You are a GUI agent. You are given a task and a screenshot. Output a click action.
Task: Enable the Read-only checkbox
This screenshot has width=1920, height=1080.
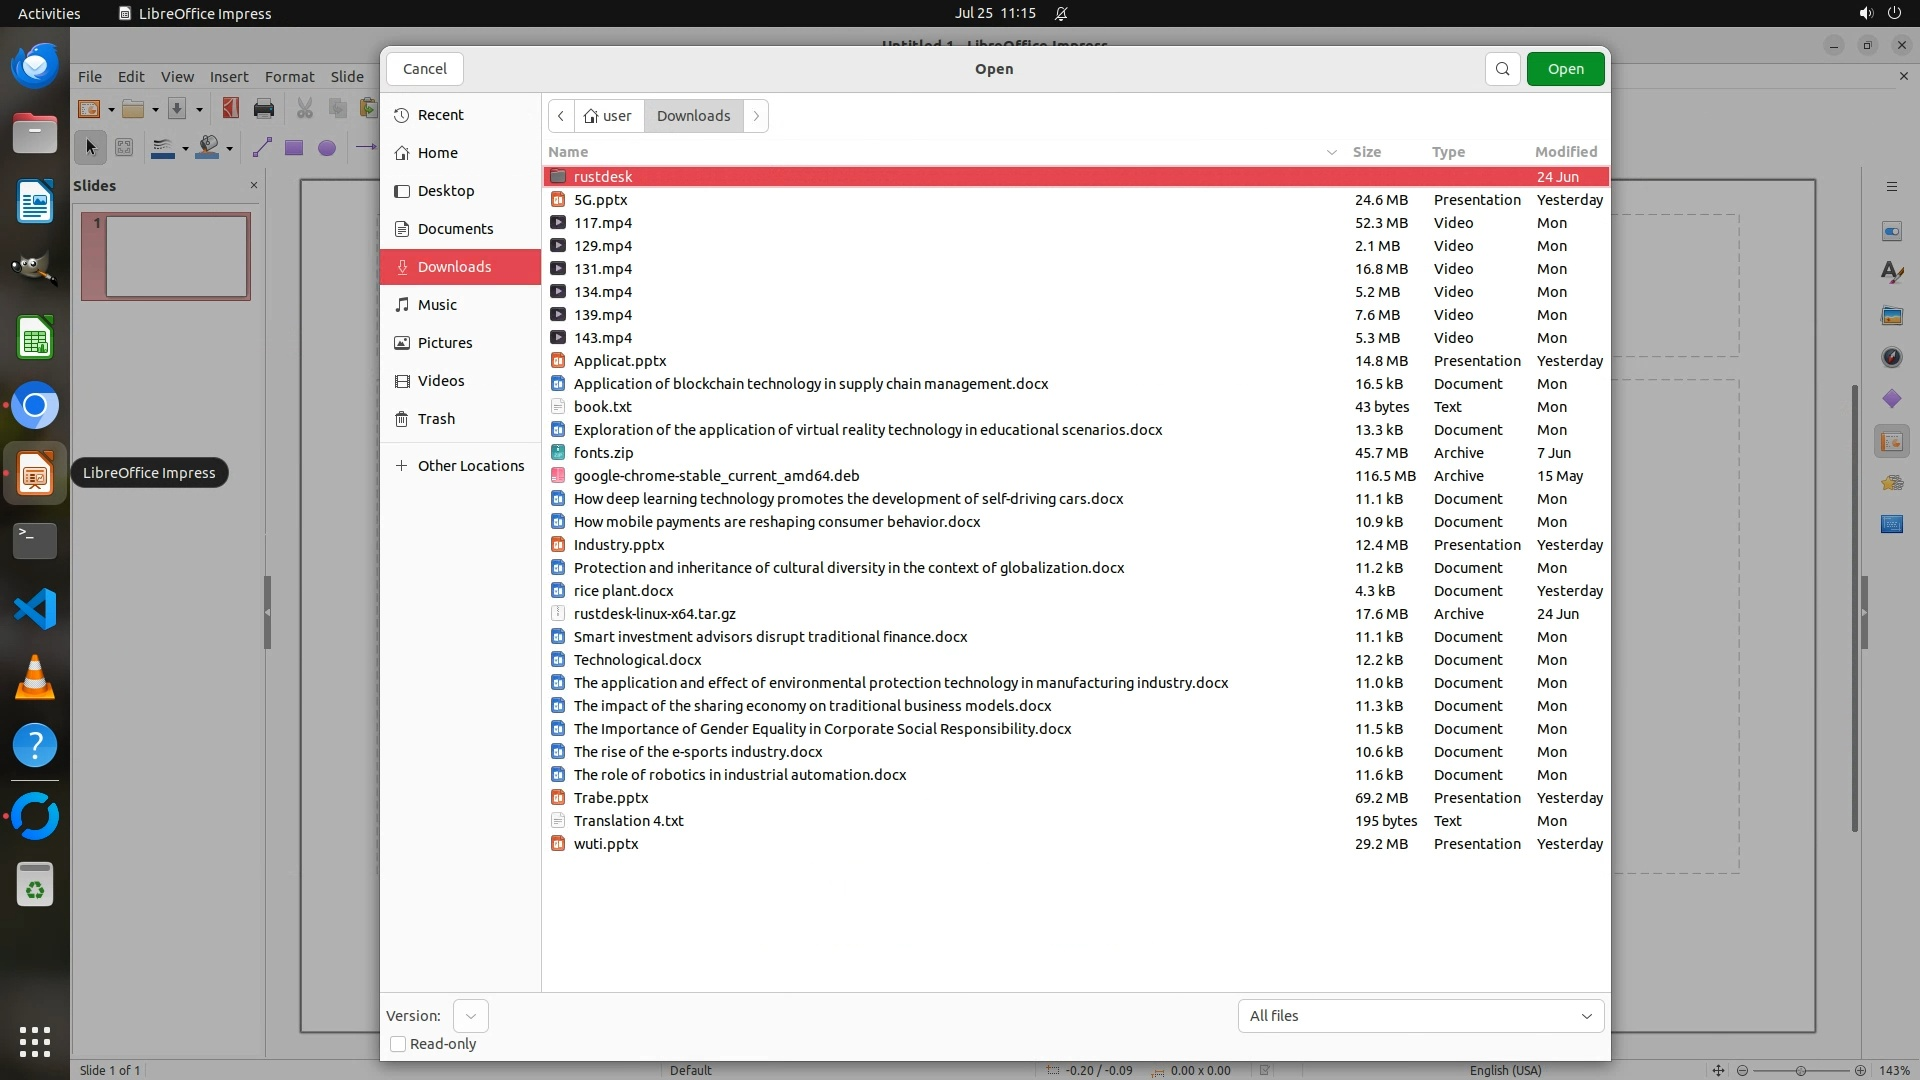point(398,1044)
